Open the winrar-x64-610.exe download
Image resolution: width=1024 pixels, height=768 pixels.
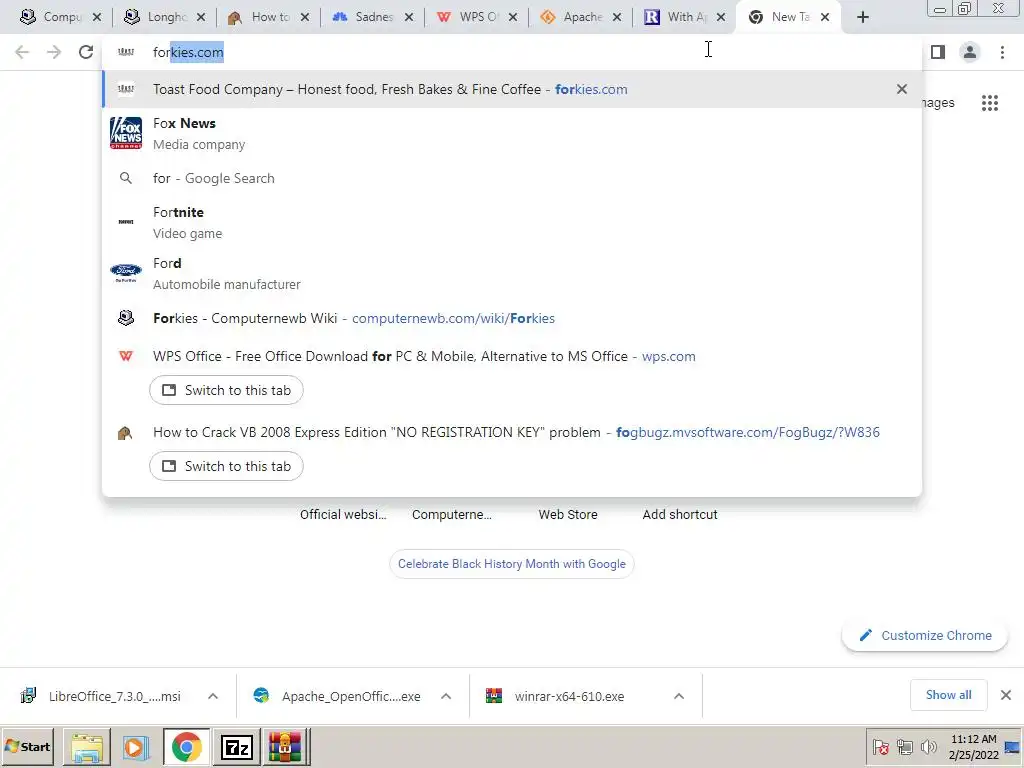[568, 696]
